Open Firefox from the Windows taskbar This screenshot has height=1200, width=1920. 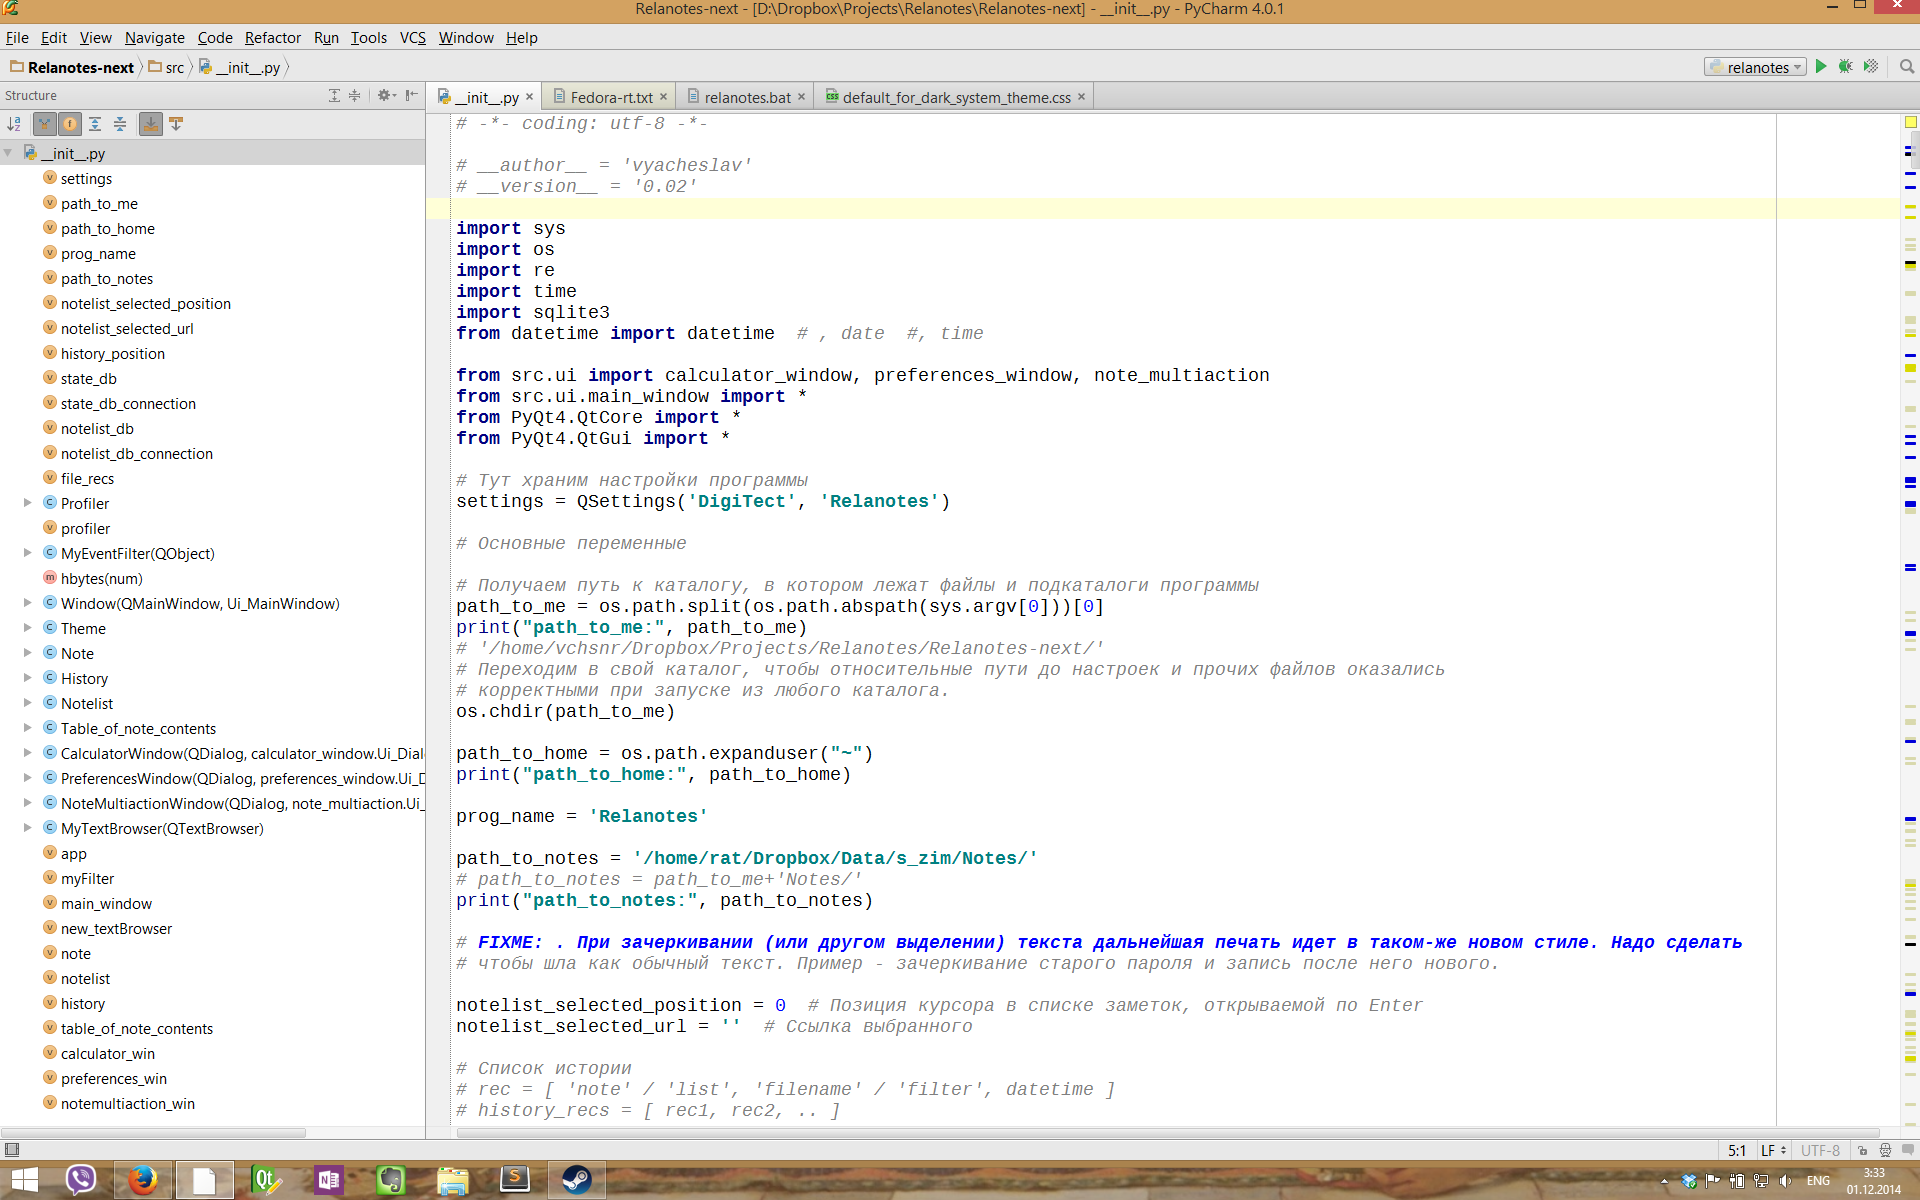click(143, 1180)
